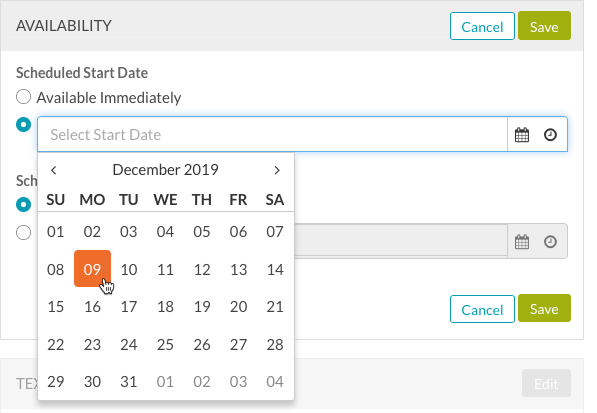Pick the greyed January 04 date
The height and width of the screenshot is (413, 597).
(275, 381)
